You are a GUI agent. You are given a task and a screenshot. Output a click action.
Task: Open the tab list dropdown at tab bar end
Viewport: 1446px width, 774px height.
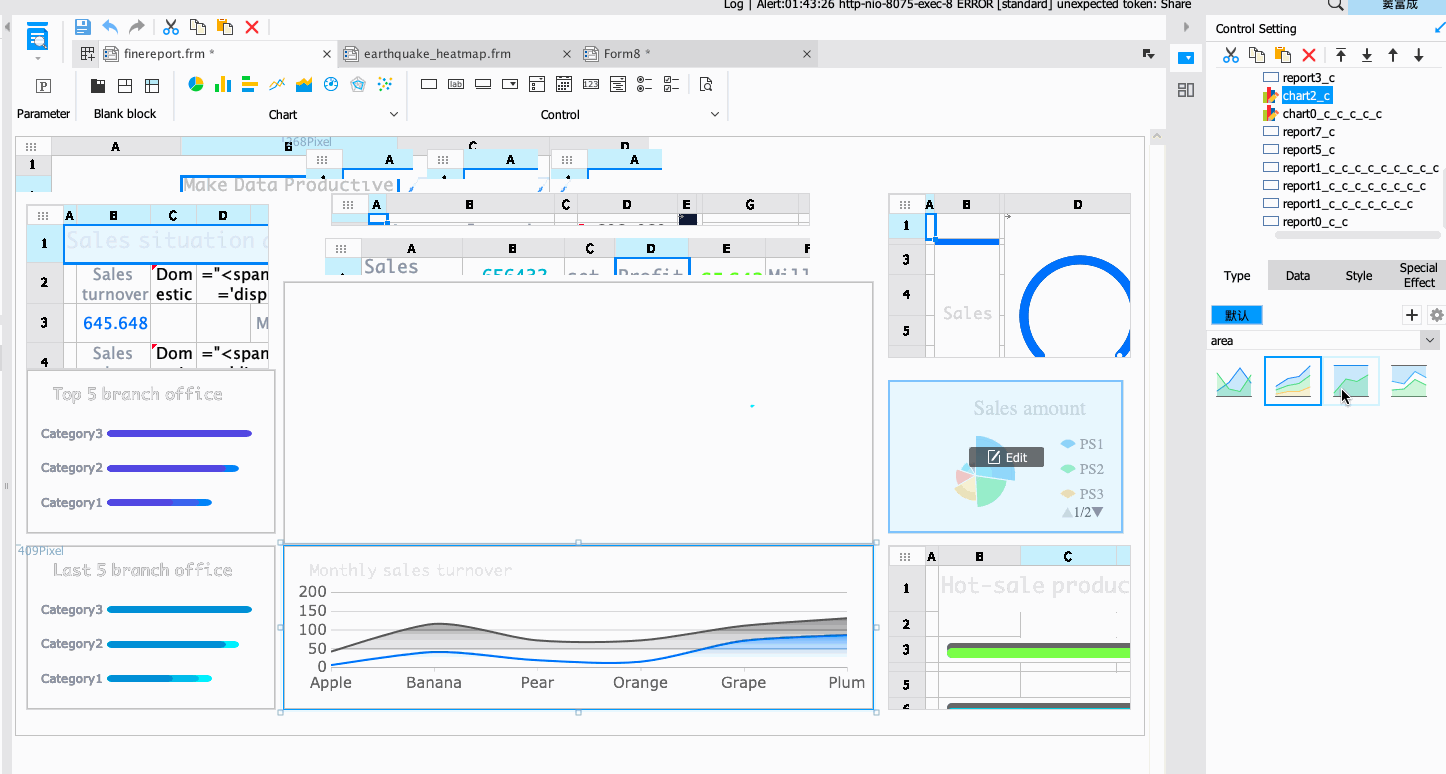(x=1149, y=53)
